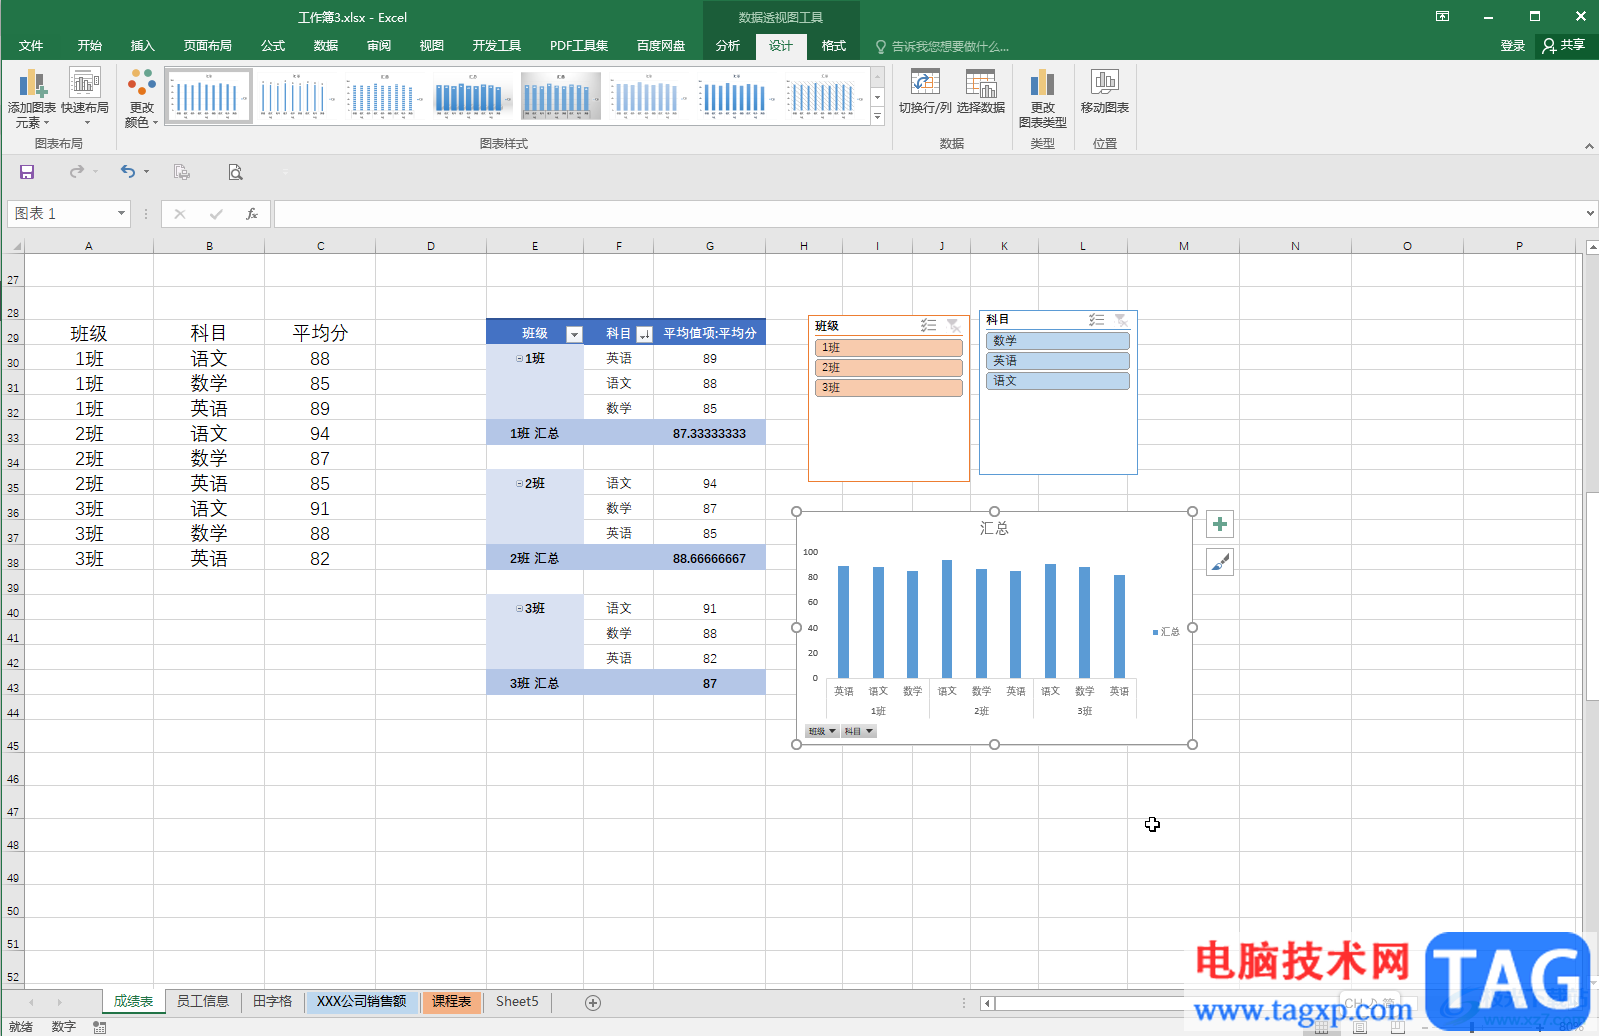The width and height of the screenshot is (1599, 1036).
Task: Toggle 语文 in the 科目 slicer
Action: click(1058, 381)
